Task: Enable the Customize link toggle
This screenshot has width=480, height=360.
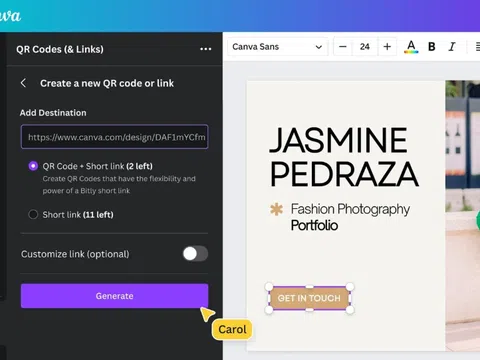Action: click(x=195, y=254)
